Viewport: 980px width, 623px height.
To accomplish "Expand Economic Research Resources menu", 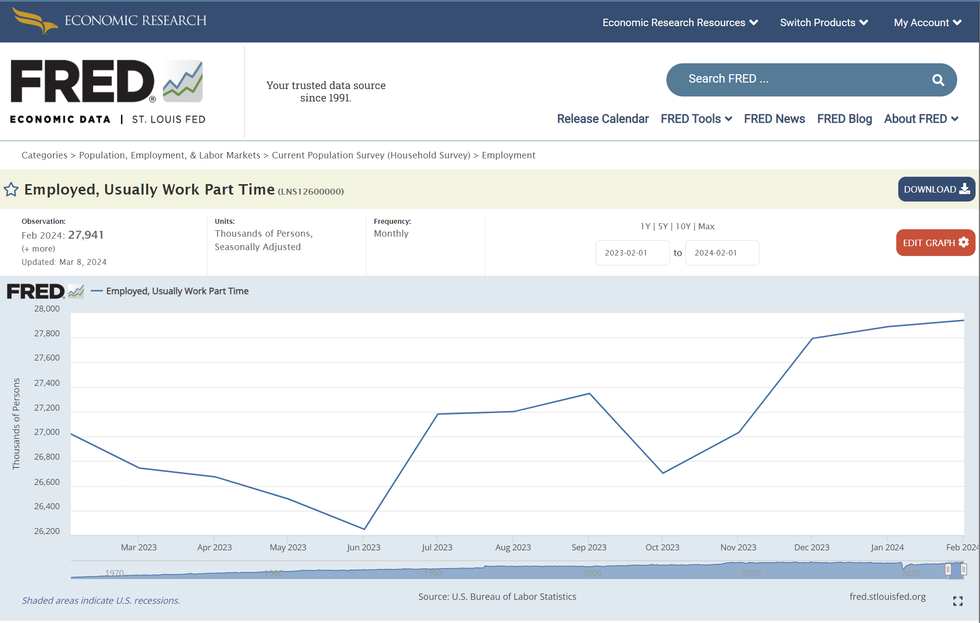I will [x=680, y=22].
